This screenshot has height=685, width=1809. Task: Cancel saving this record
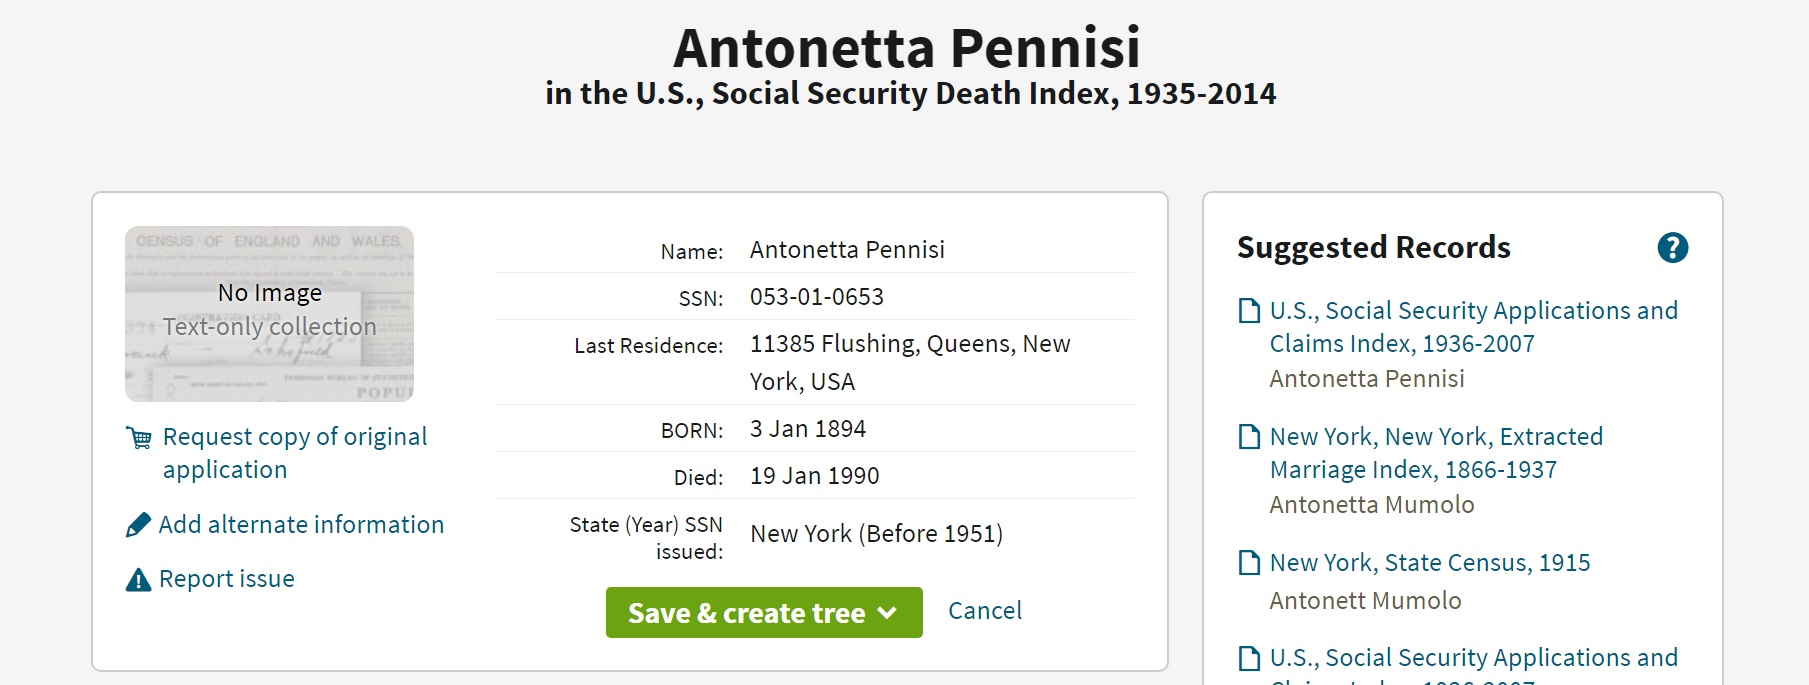[984, 611]
